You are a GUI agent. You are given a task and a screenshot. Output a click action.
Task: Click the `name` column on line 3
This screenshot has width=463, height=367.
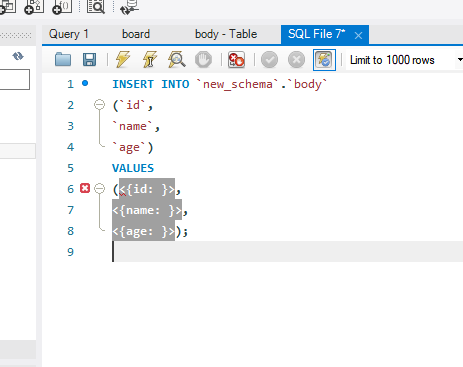point(133,126)
